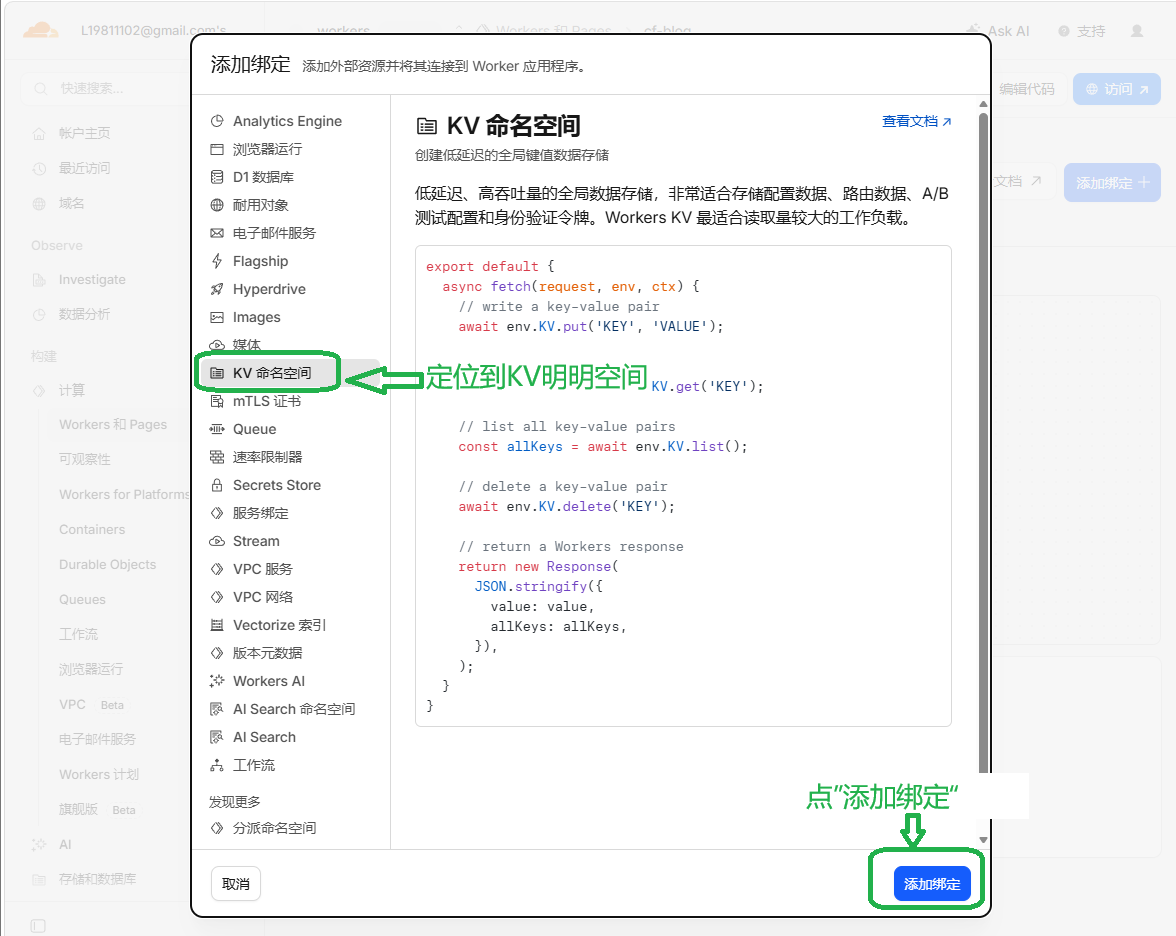Open 可观察性 in sidebar
This screenshot has height=936, width=1176.
tap(85, 459)
